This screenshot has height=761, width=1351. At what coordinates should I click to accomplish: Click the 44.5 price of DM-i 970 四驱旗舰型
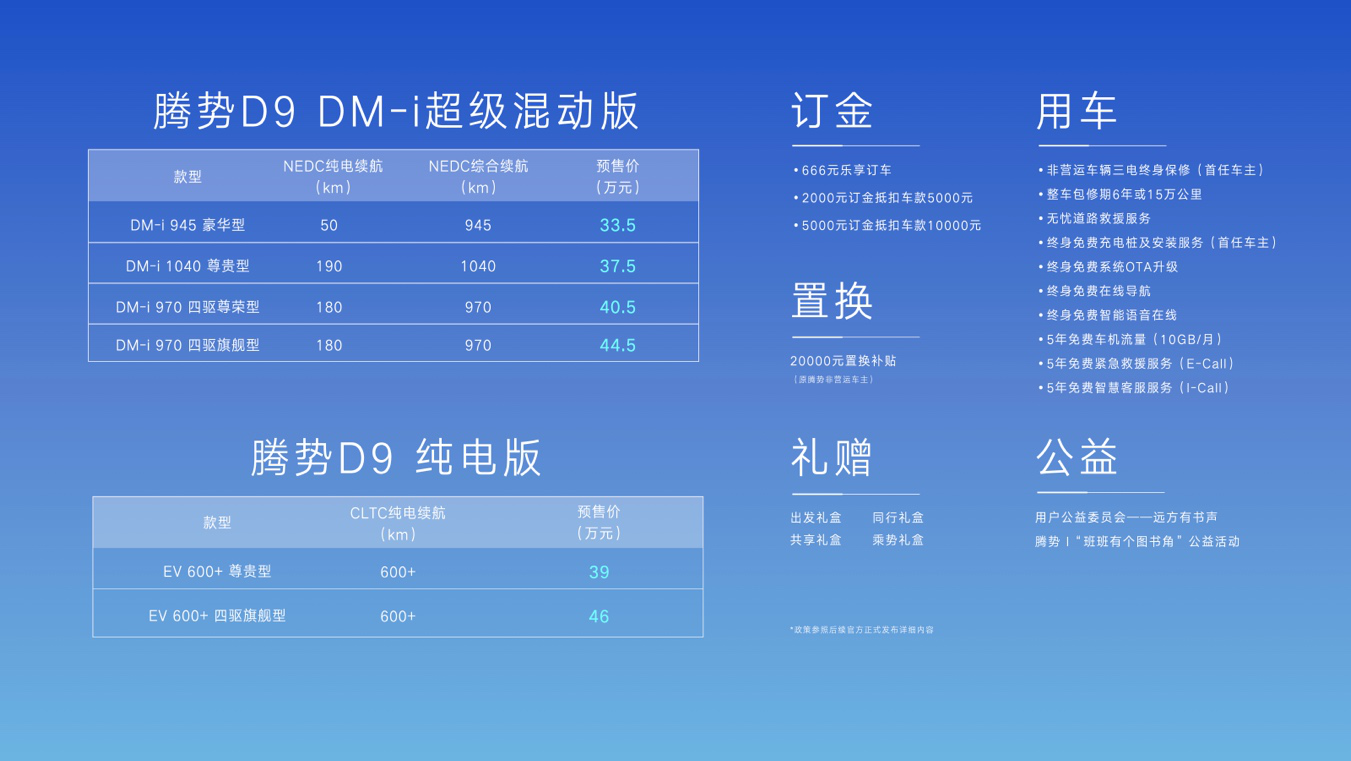[618, 344]
